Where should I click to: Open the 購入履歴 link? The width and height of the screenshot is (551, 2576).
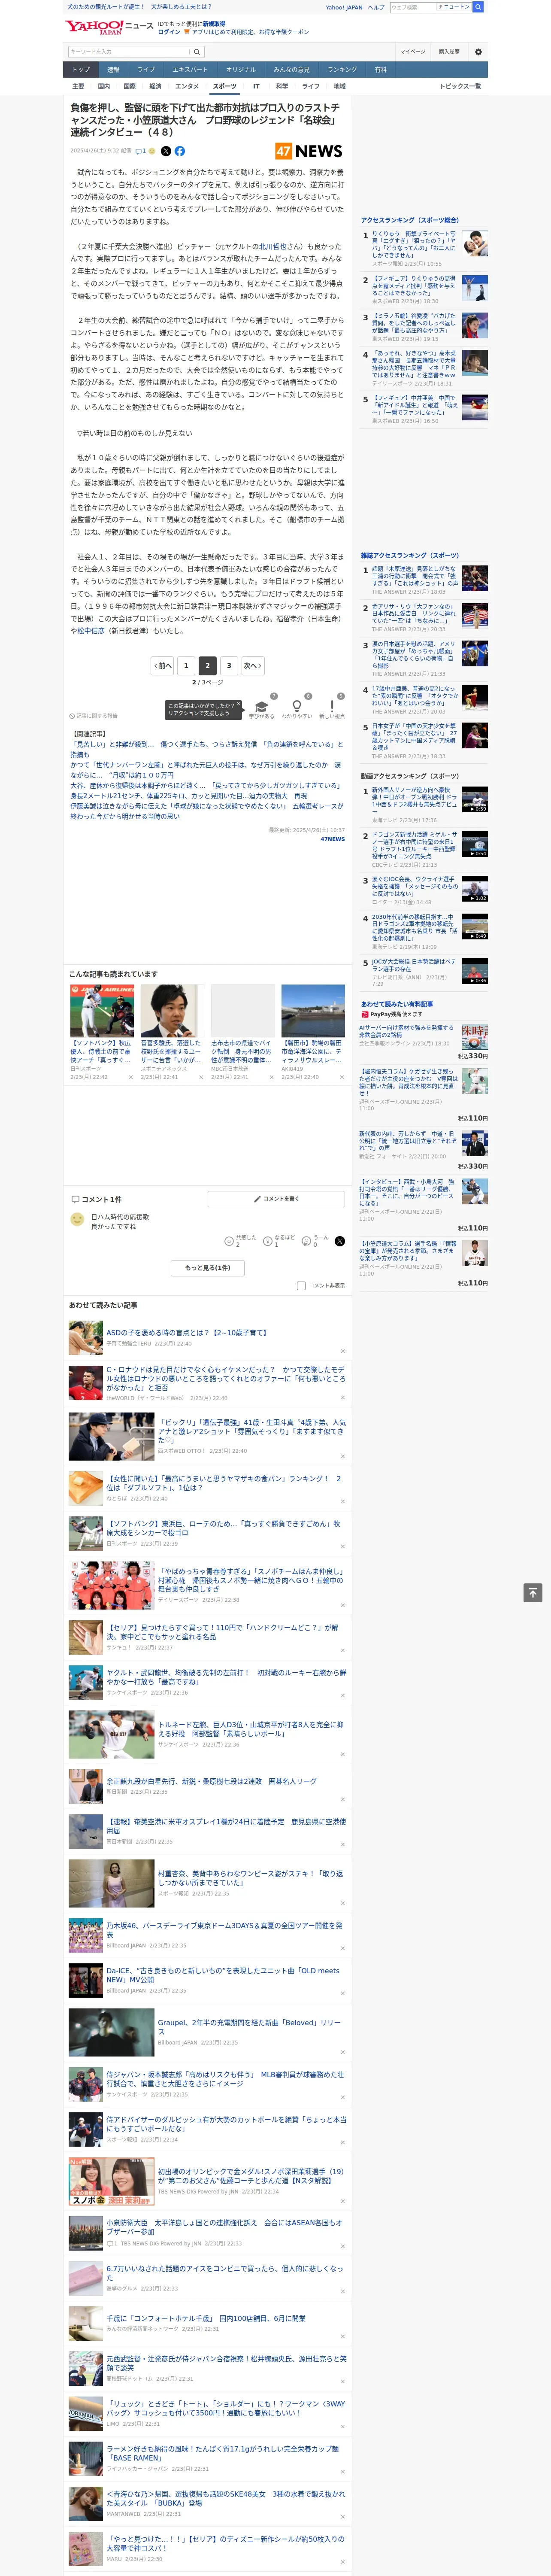[449, 51]
